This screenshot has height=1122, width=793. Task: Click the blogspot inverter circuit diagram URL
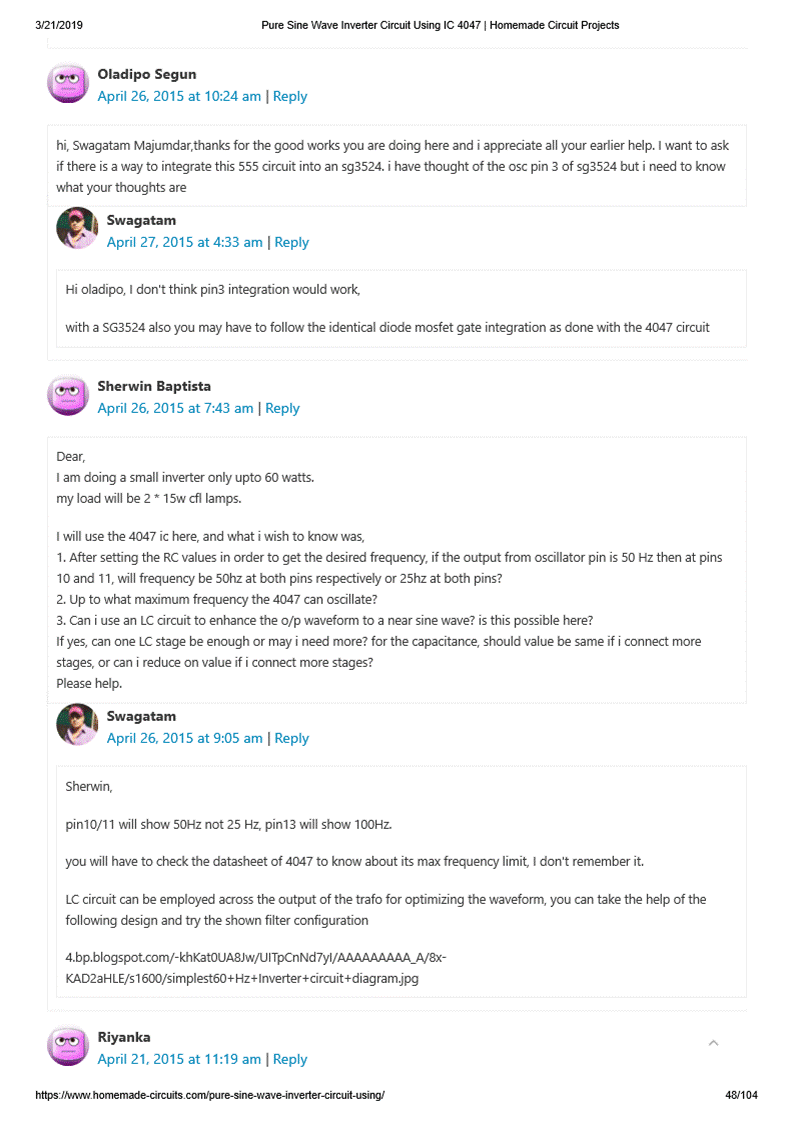[x=255, y=968]
